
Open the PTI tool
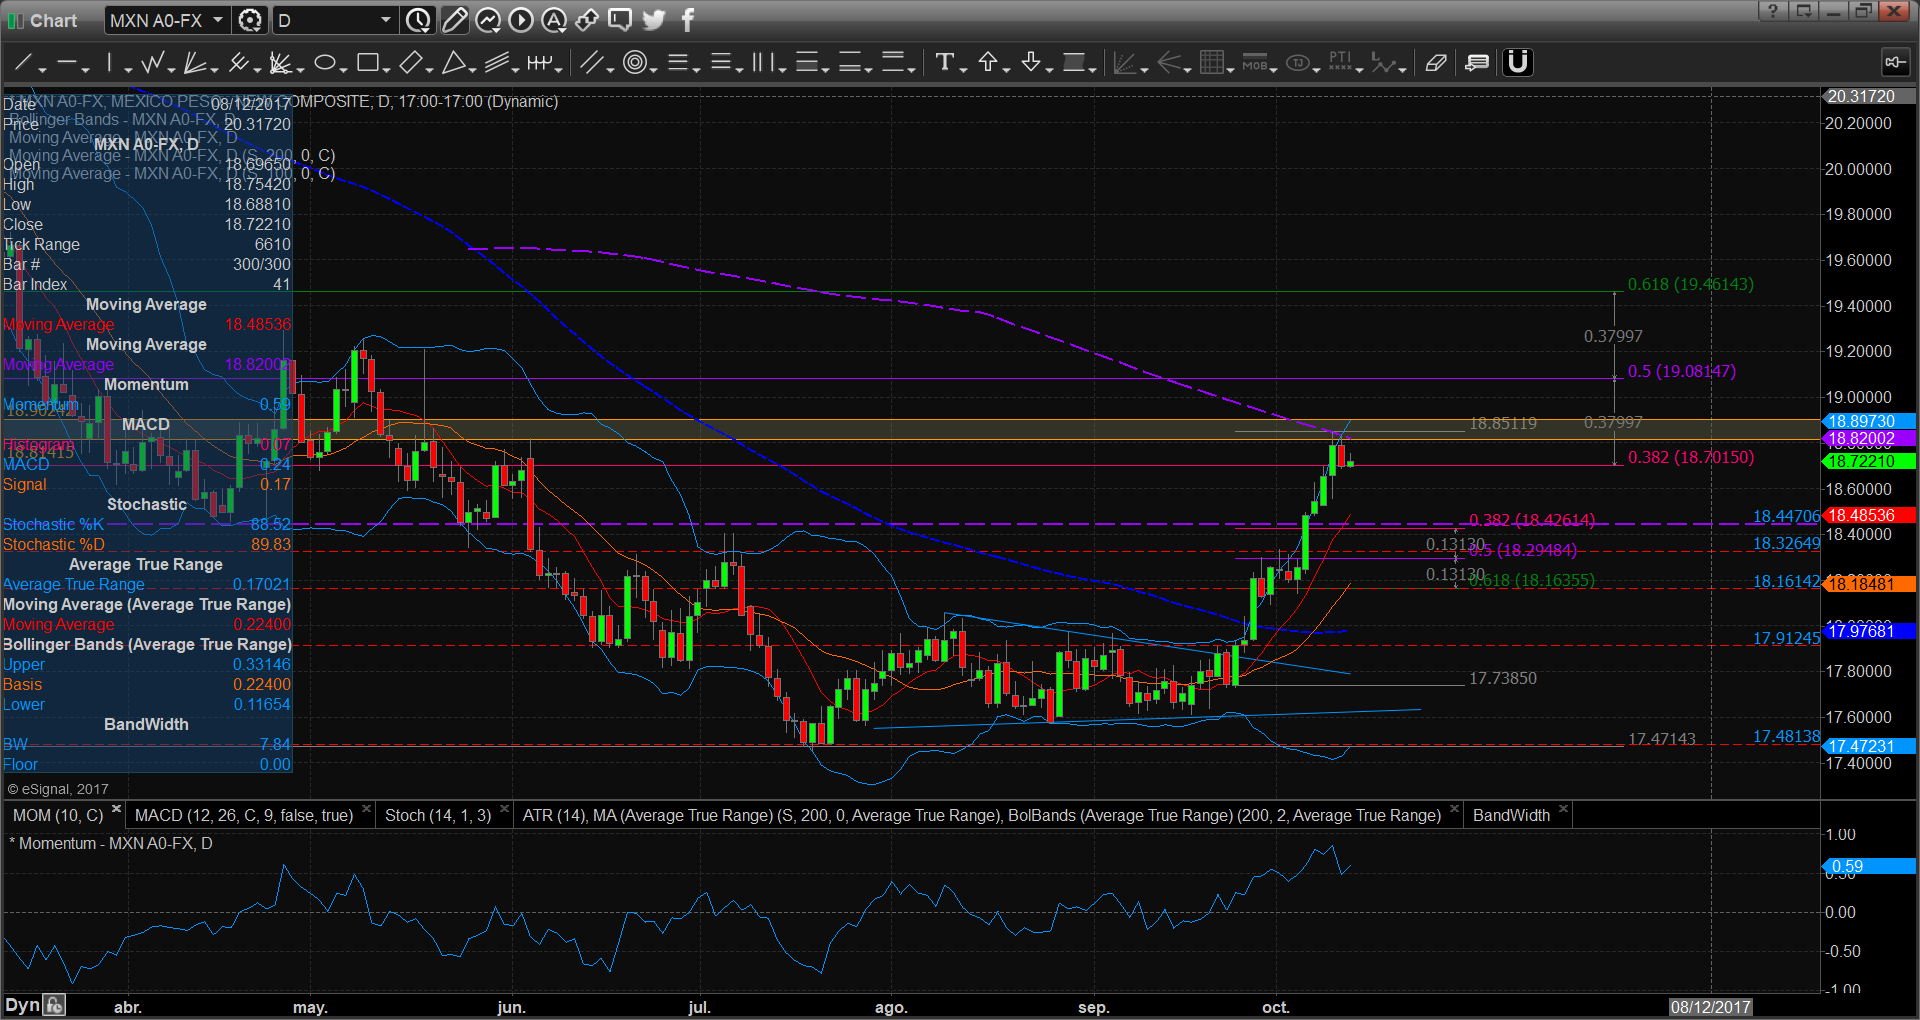click(1341, 63)
